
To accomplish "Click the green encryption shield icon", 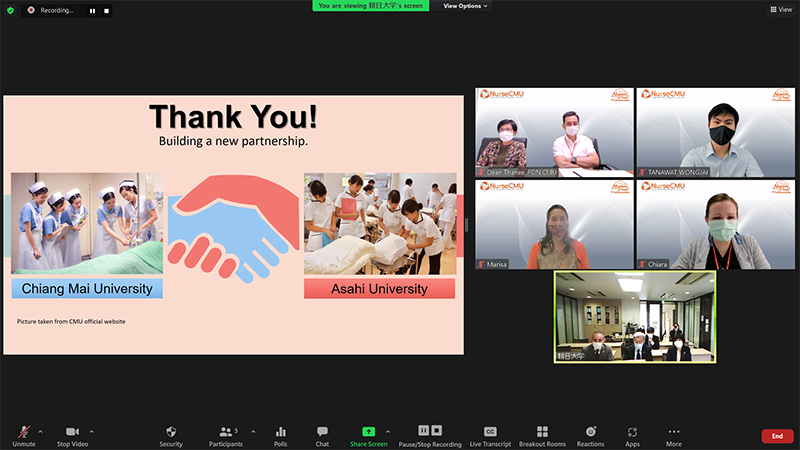I will tap(10, 10).
